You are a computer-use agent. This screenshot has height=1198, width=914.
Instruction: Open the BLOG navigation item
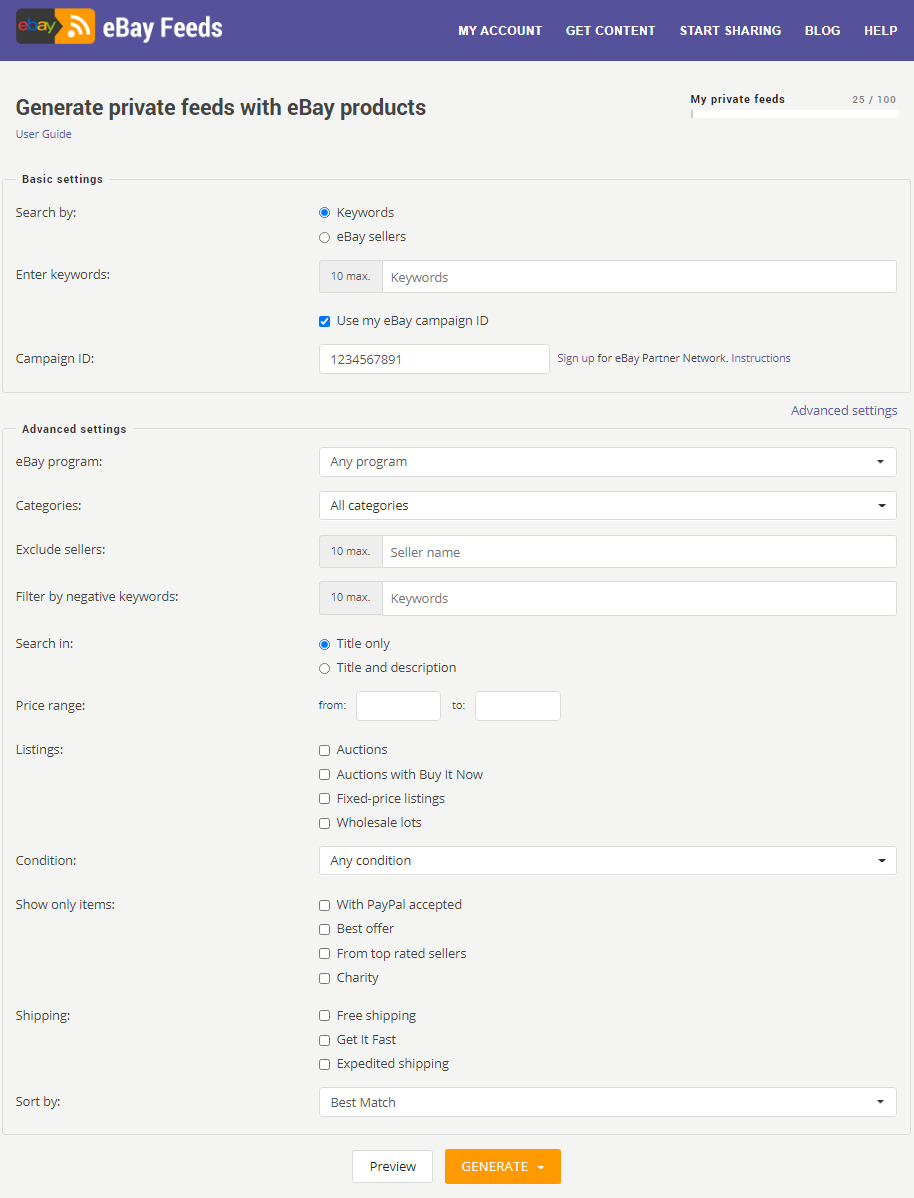coord(822,31)
